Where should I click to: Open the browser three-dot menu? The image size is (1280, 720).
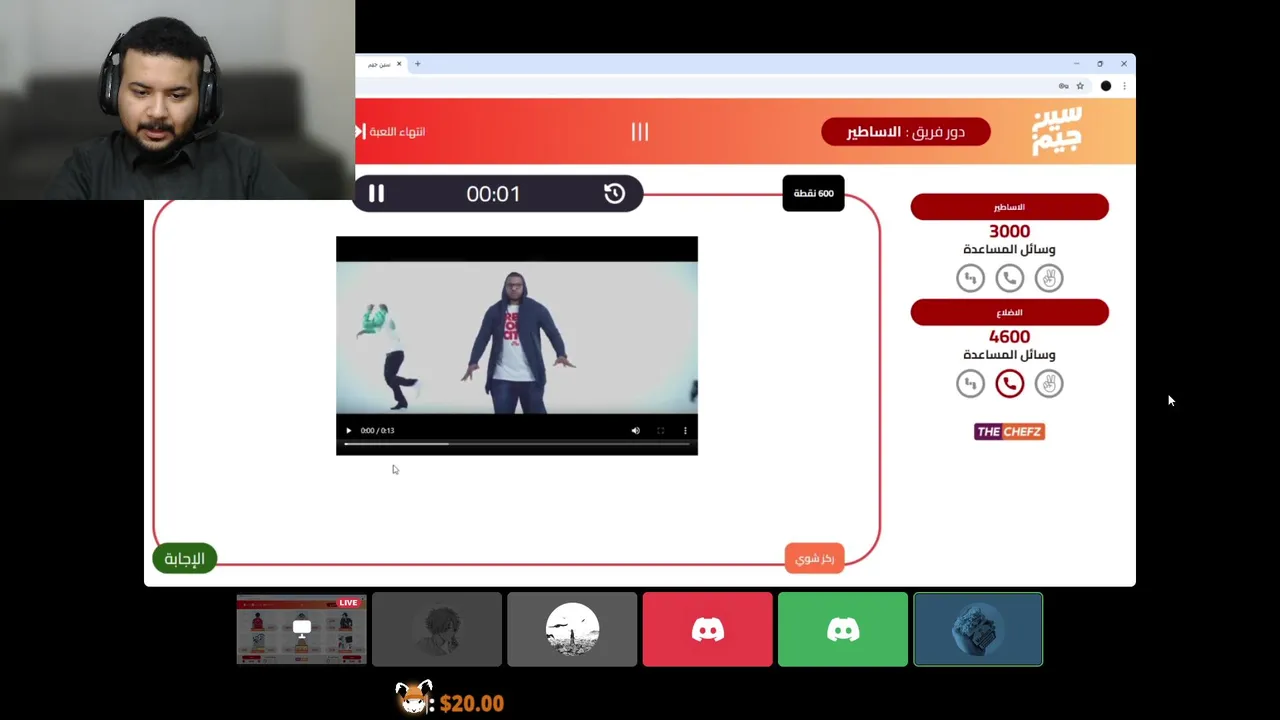pos(1124,86)
